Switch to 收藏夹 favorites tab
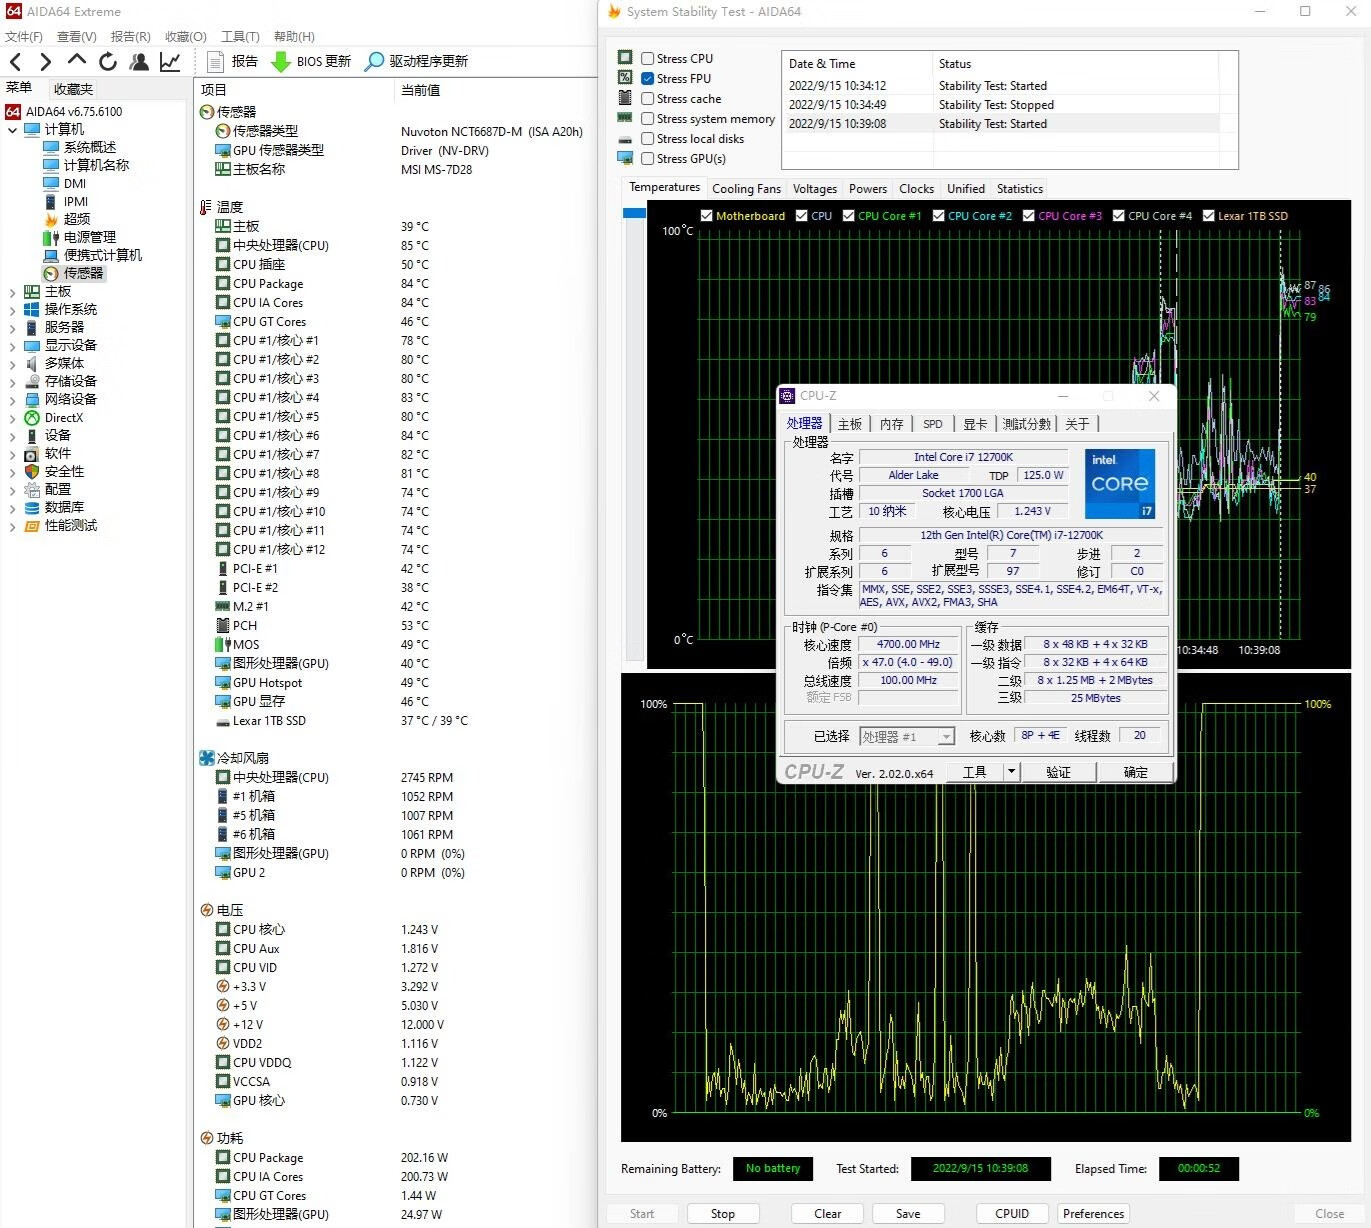This screenshot has height=1228, width=1371. [x=73, y=89]
